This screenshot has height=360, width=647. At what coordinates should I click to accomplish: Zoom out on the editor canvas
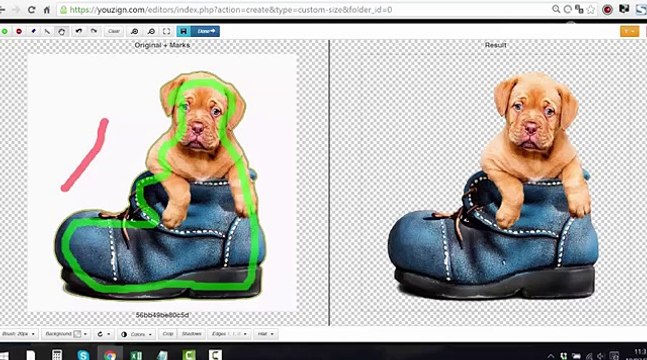click(151, 31)
